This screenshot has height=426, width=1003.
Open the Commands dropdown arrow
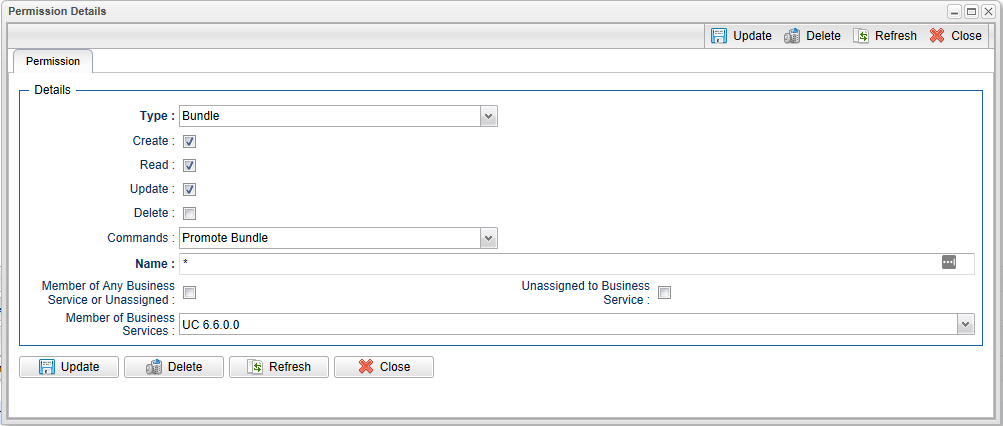[488, 238]
